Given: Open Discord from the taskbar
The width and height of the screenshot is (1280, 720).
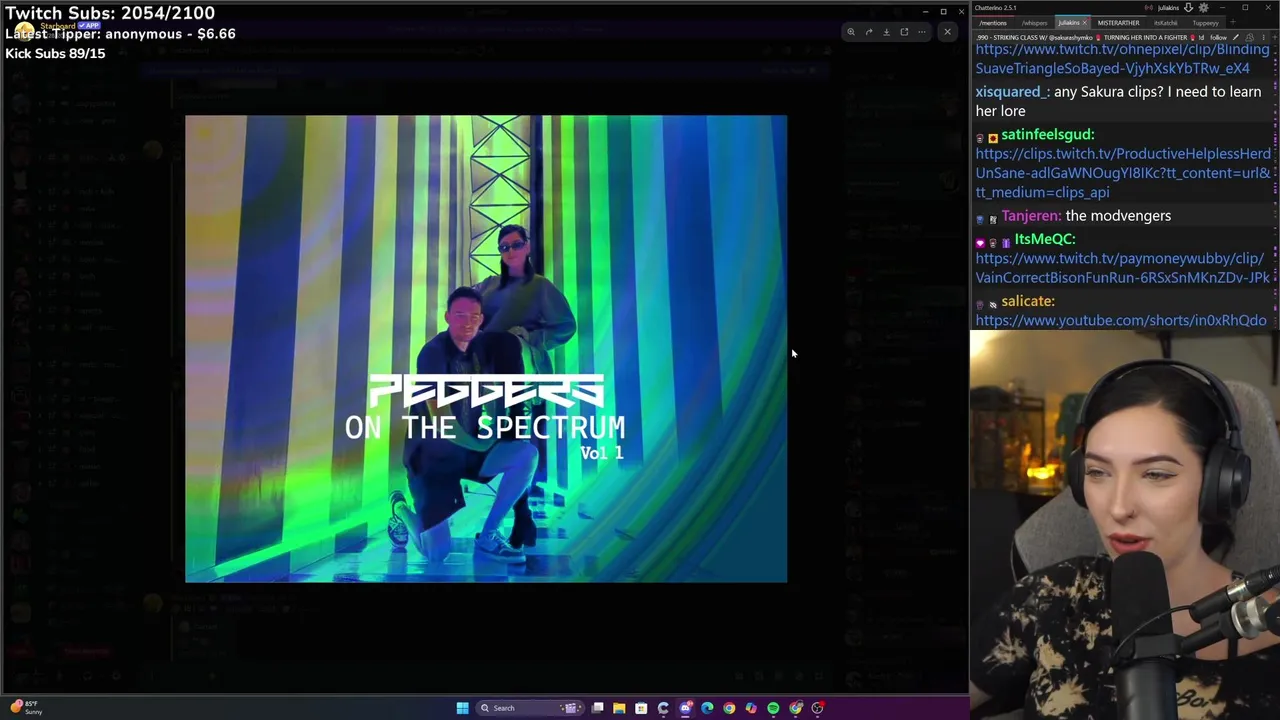Looking at the screenshot, I should (x=685, y=708).
